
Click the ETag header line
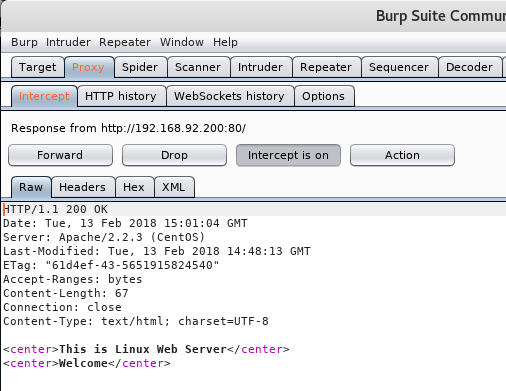point(111,265)
